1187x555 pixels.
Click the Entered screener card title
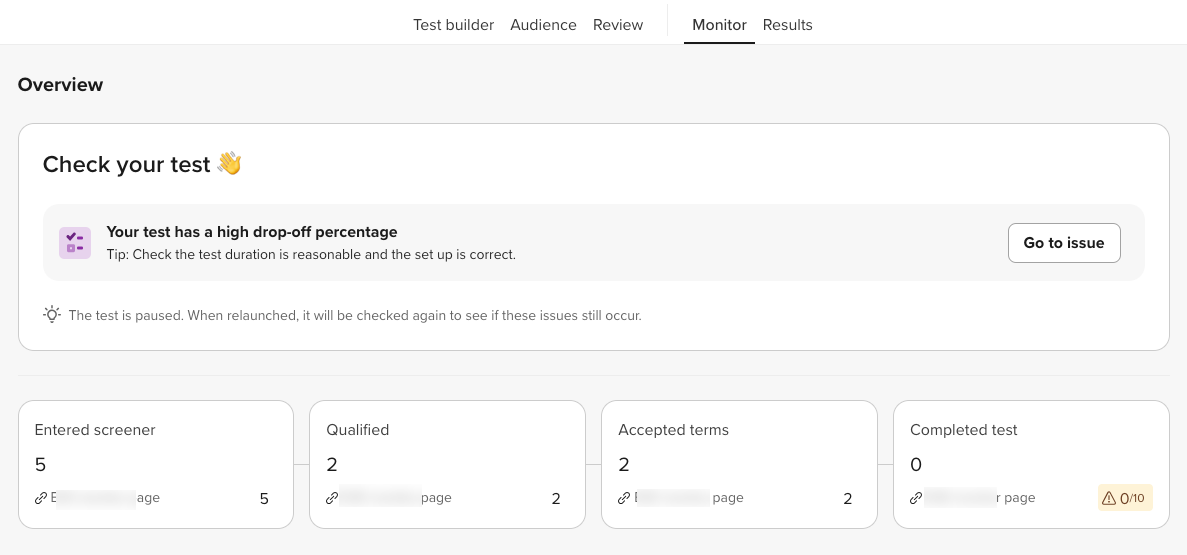click(x=95, y=430)
